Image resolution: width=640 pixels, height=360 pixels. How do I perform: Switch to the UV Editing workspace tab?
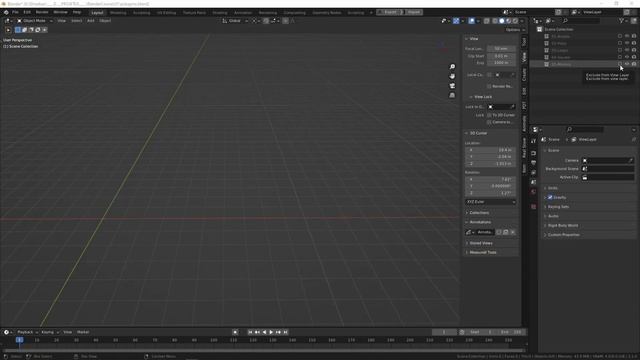tap(167, 13)
